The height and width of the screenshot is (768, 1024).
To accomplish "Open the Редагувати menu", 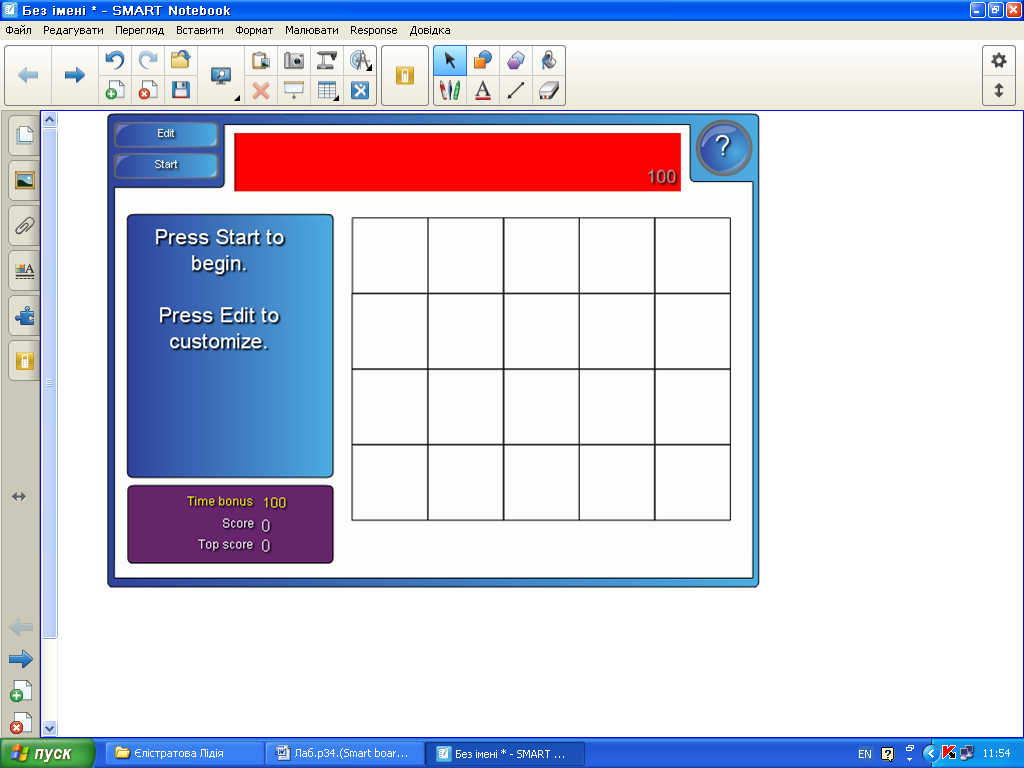I will click(x=73, y=30).
